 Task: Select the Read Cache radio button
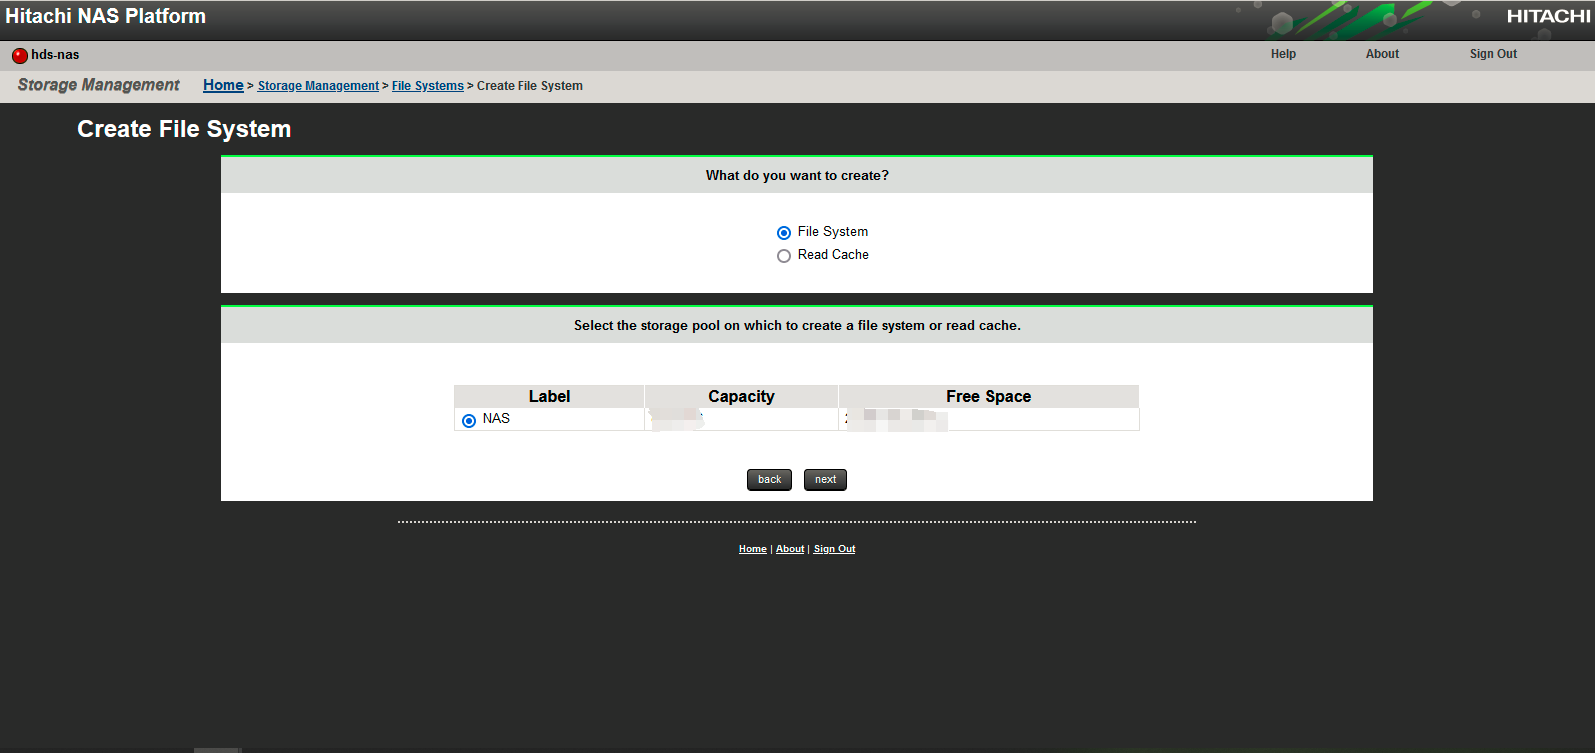coord(784,256)
